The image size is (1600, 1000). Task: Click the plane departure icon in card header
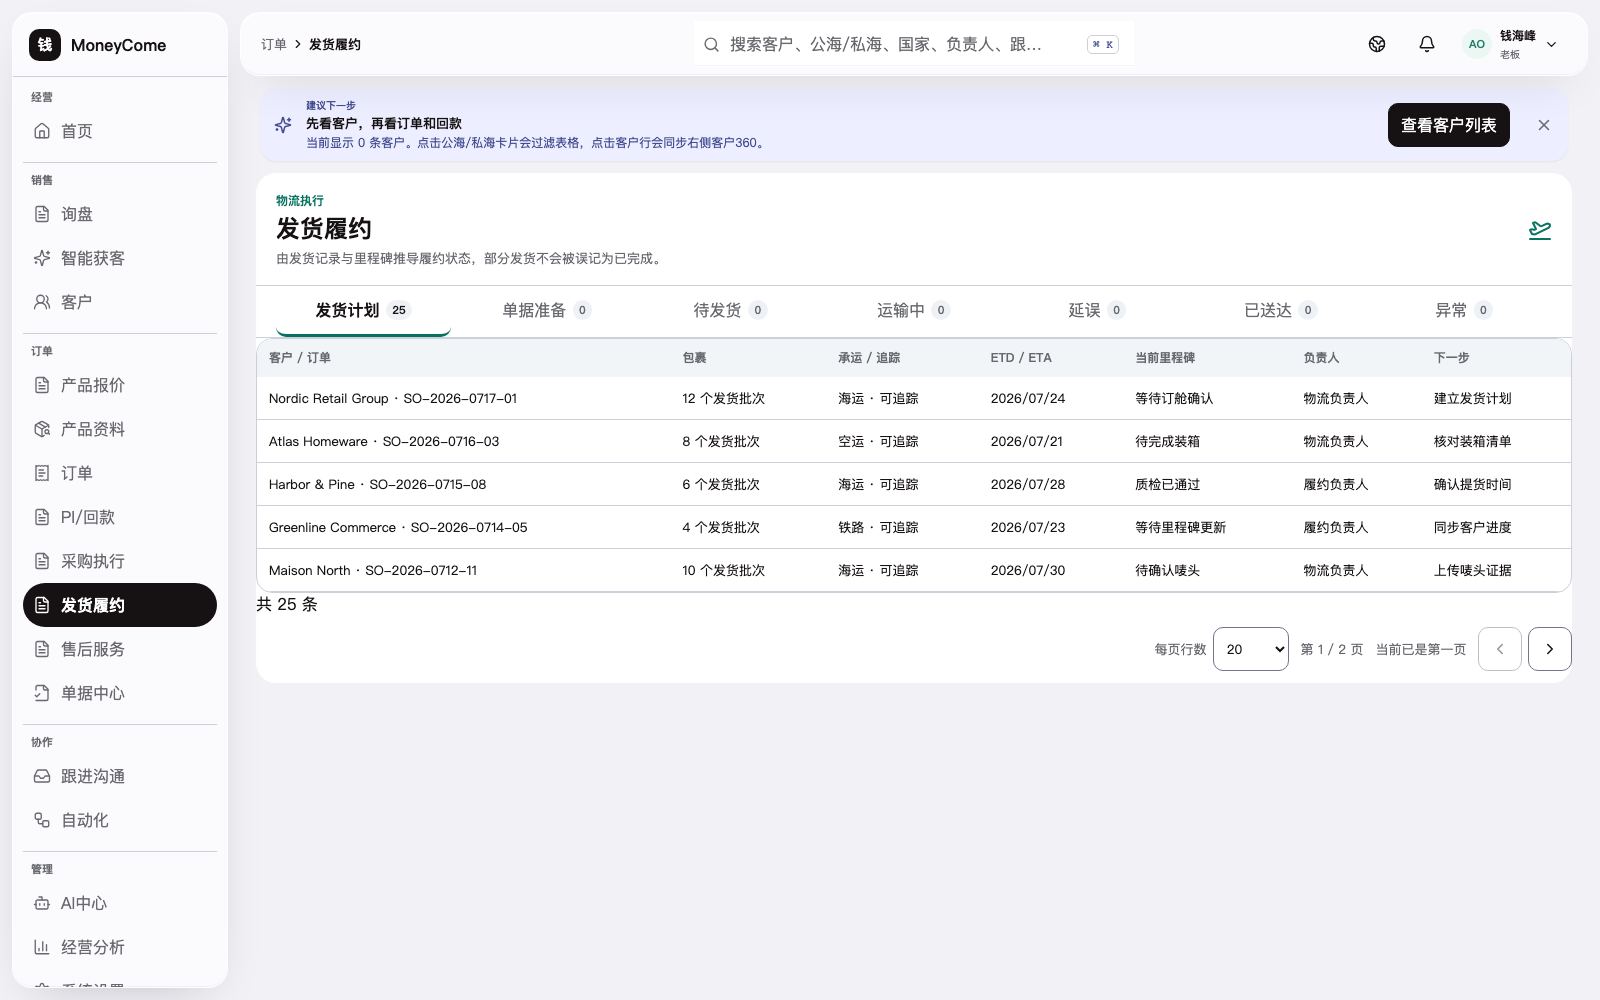point(1540,230)
